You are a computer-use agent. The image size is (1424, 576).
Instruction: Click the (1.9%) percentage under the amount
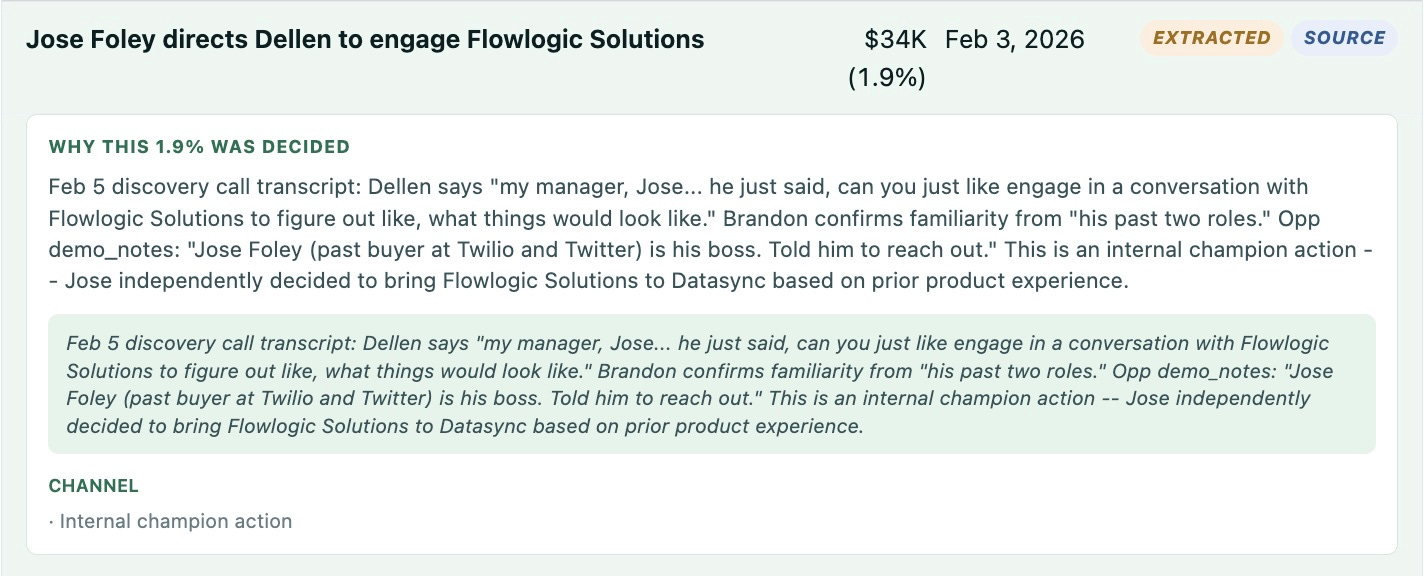coord(886,78)
